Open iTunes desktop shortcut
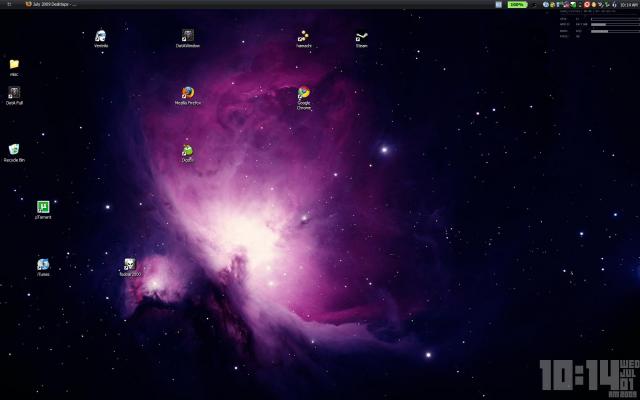Screen dimensions: 640x400 43,265
